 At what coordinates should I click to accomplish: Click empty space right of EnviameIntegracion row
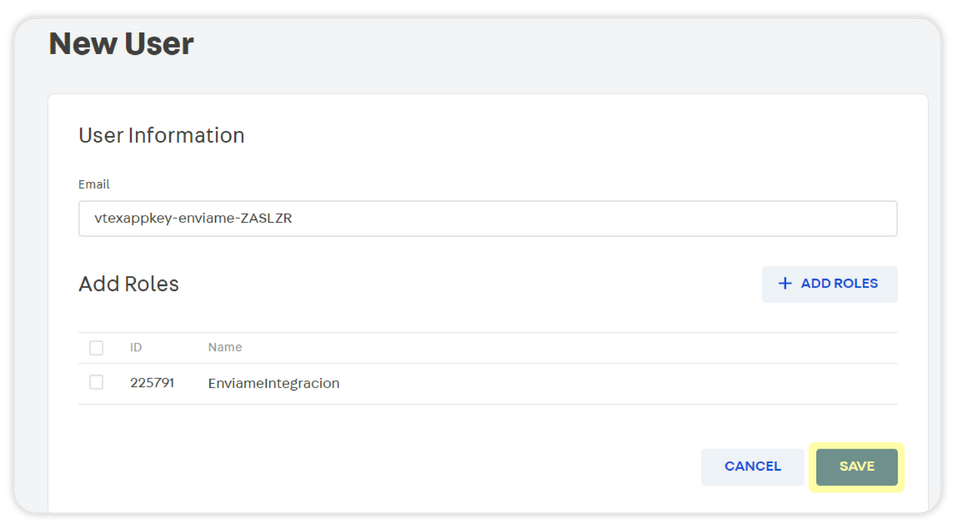pos(620,383)
